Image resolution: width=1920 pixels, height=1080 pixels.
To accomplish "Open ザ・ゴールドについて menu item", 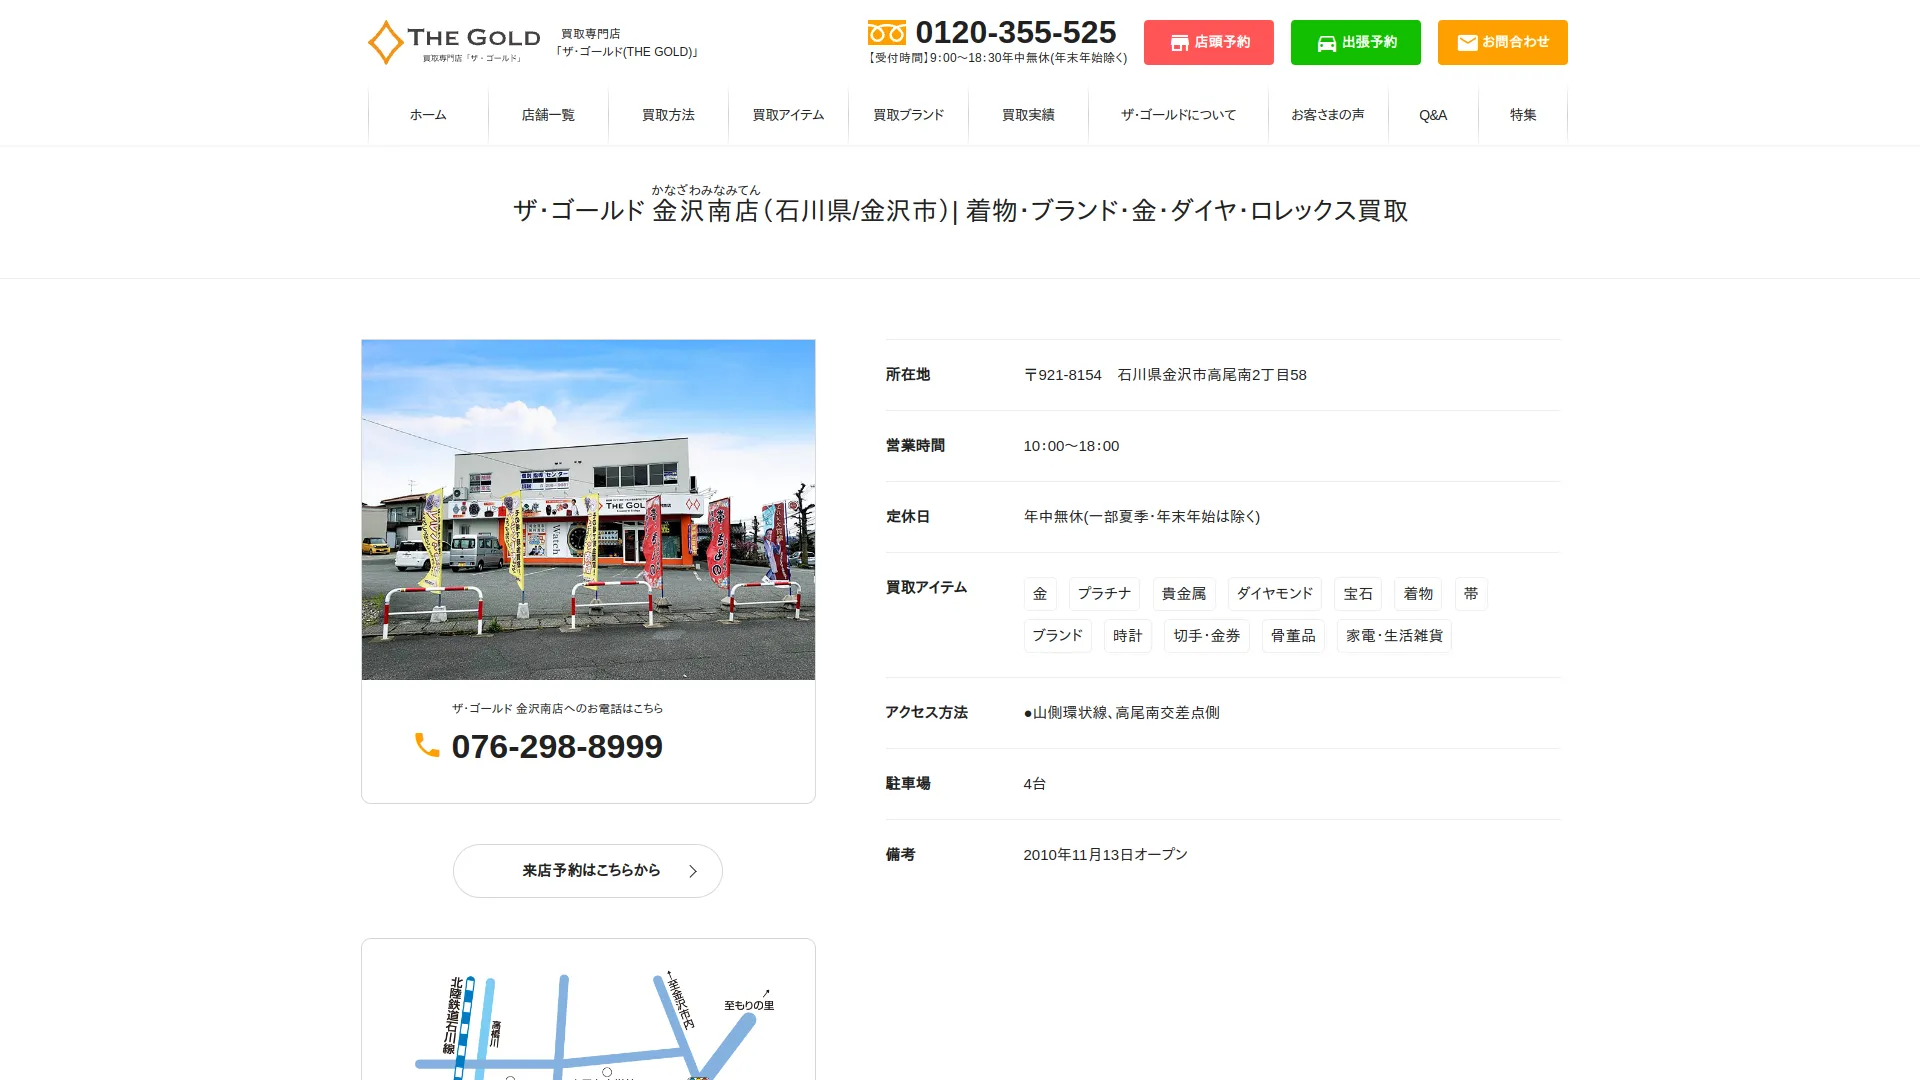I will tap(1178, 115).
